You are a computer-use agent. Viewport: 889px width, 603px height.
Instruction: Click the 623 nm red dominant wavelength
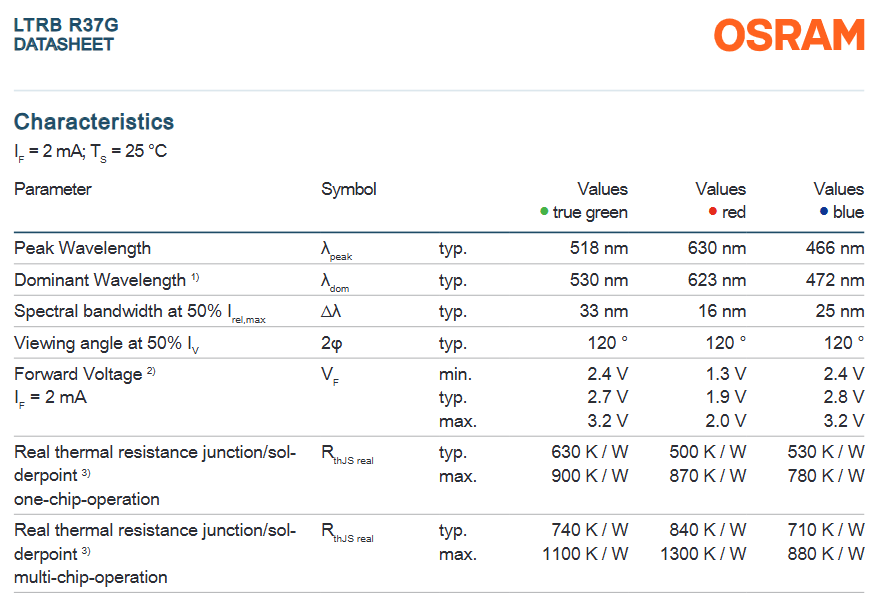coord(716,280)
